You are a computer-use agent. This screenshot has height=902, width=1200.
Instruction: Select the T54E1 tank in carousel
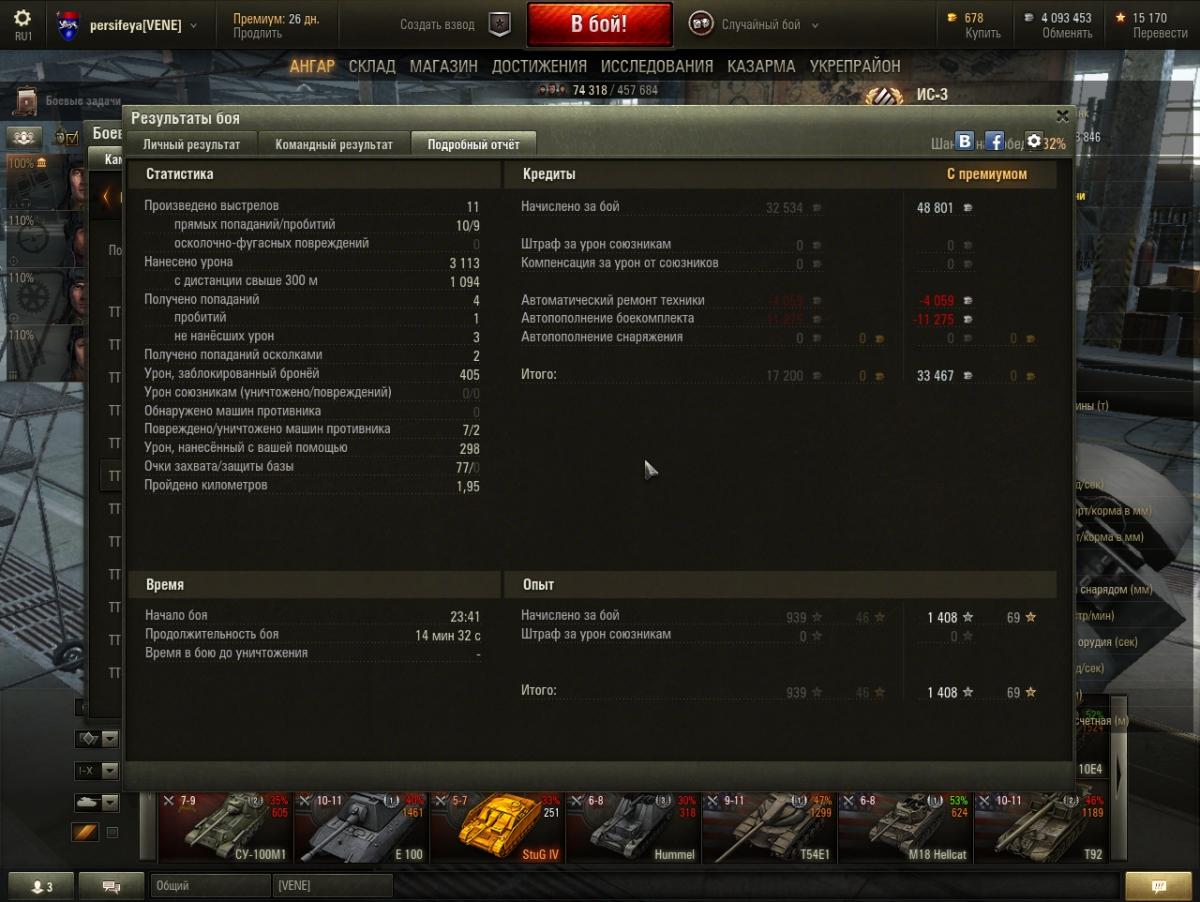769,826
